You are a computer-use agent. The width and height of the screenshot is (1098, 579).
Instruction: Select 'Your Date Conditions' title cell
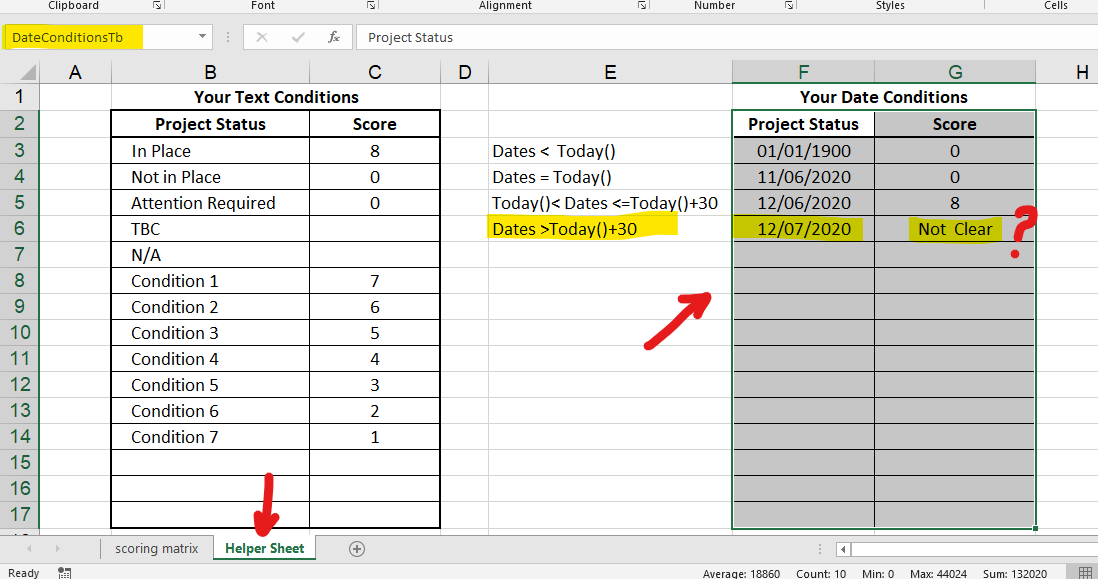884,97
